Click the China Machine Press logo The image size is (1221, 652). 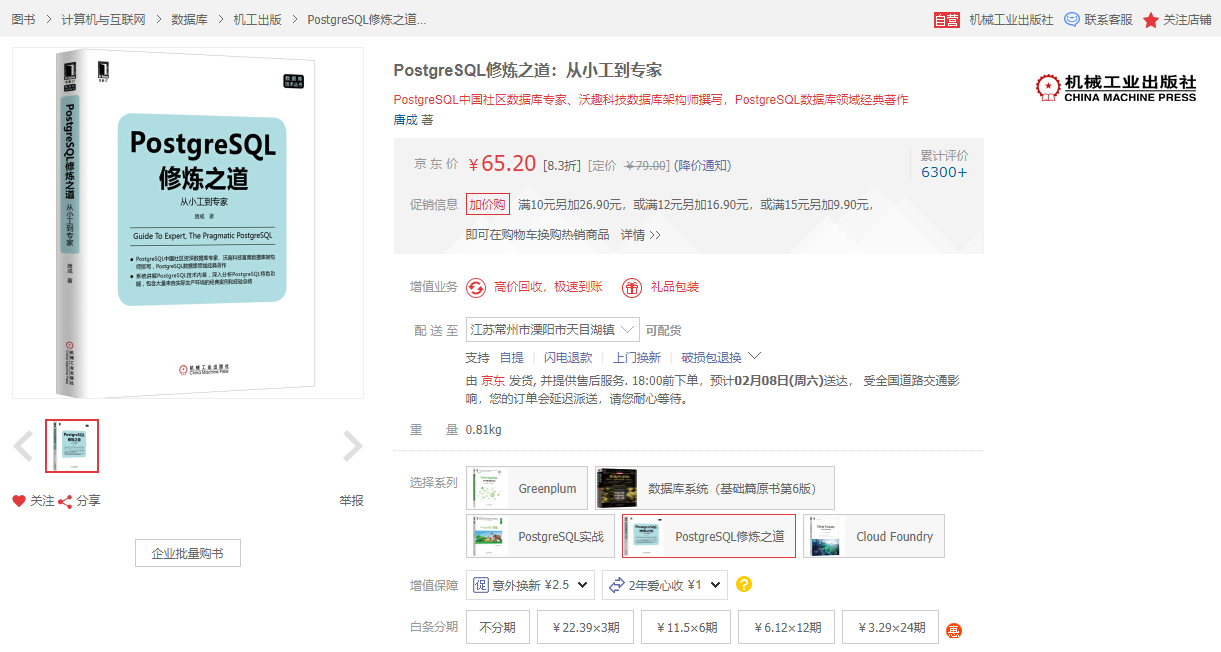pos(1115,88)
